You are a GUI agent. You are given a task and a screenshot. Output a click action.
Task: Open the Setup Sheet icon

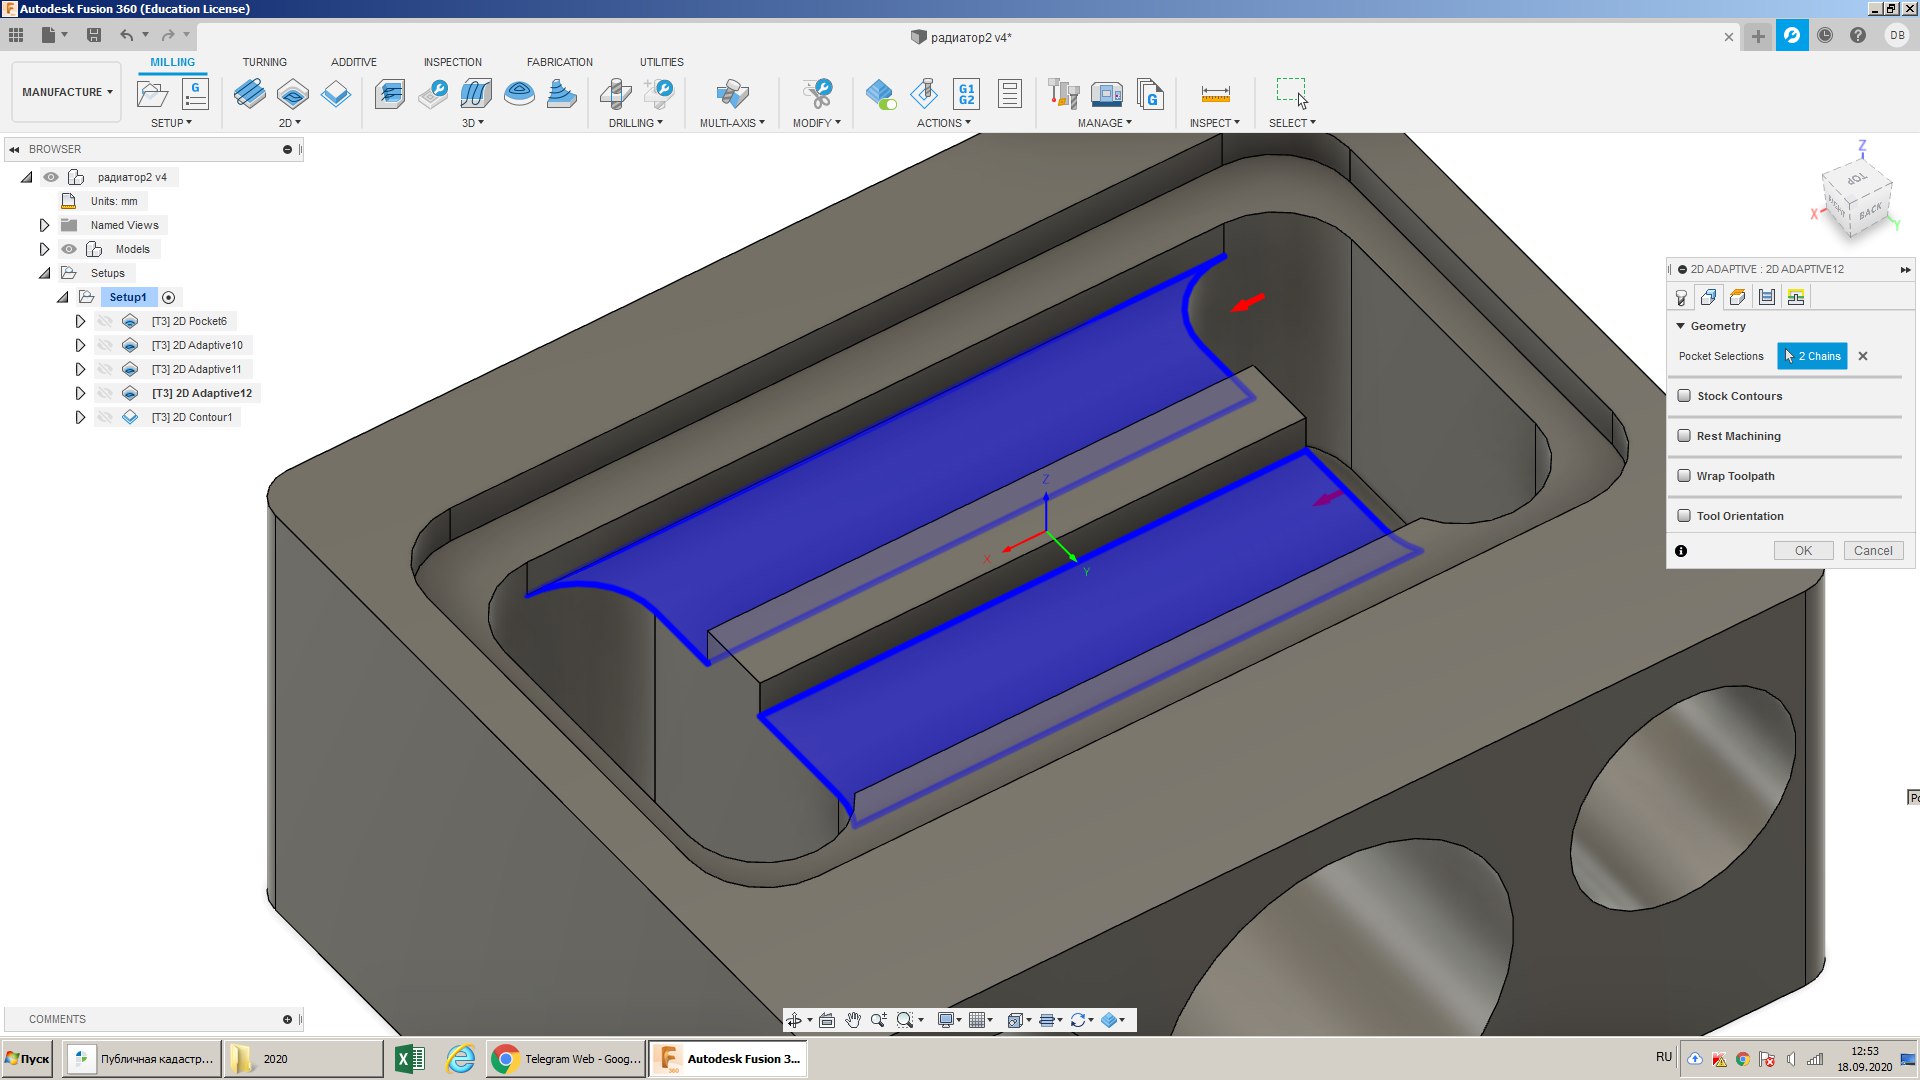[1010, 94]
